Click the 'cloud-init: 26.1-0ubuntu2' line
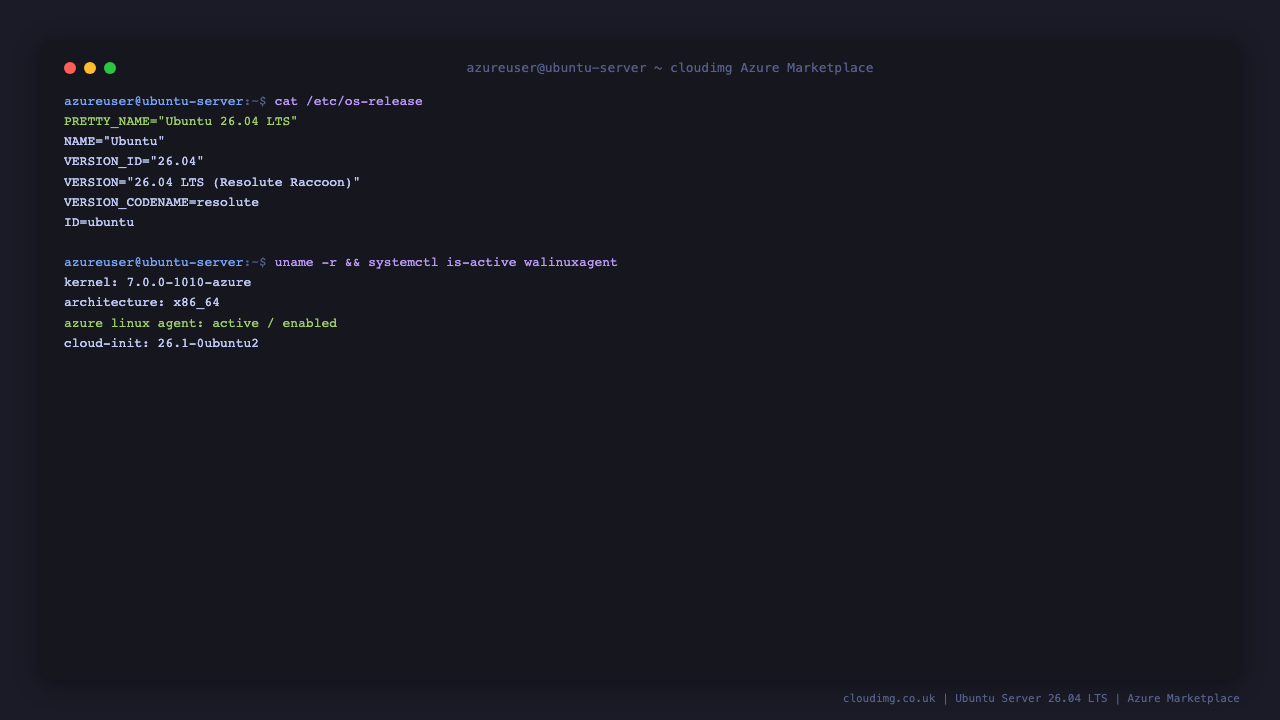The width and height of the screenshot is (1280, 720). 162,343
